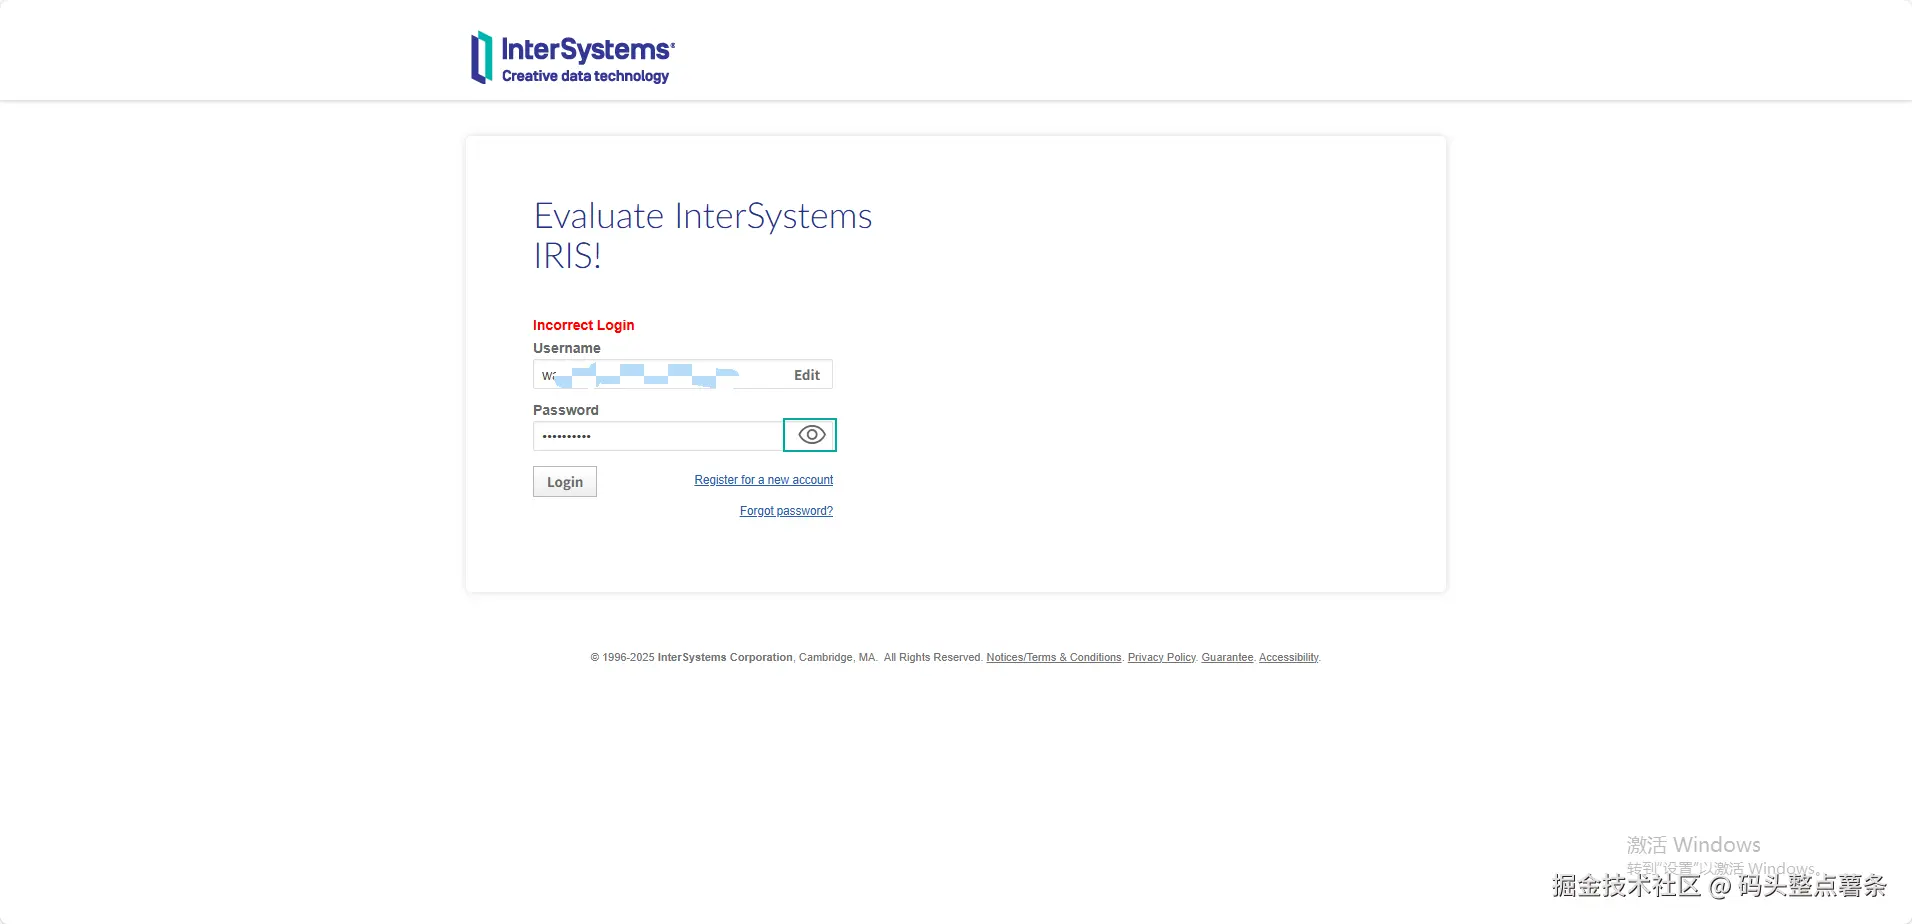Open Notices/Terms & Conditions footer link
1912x924 pixels.
1054,657
